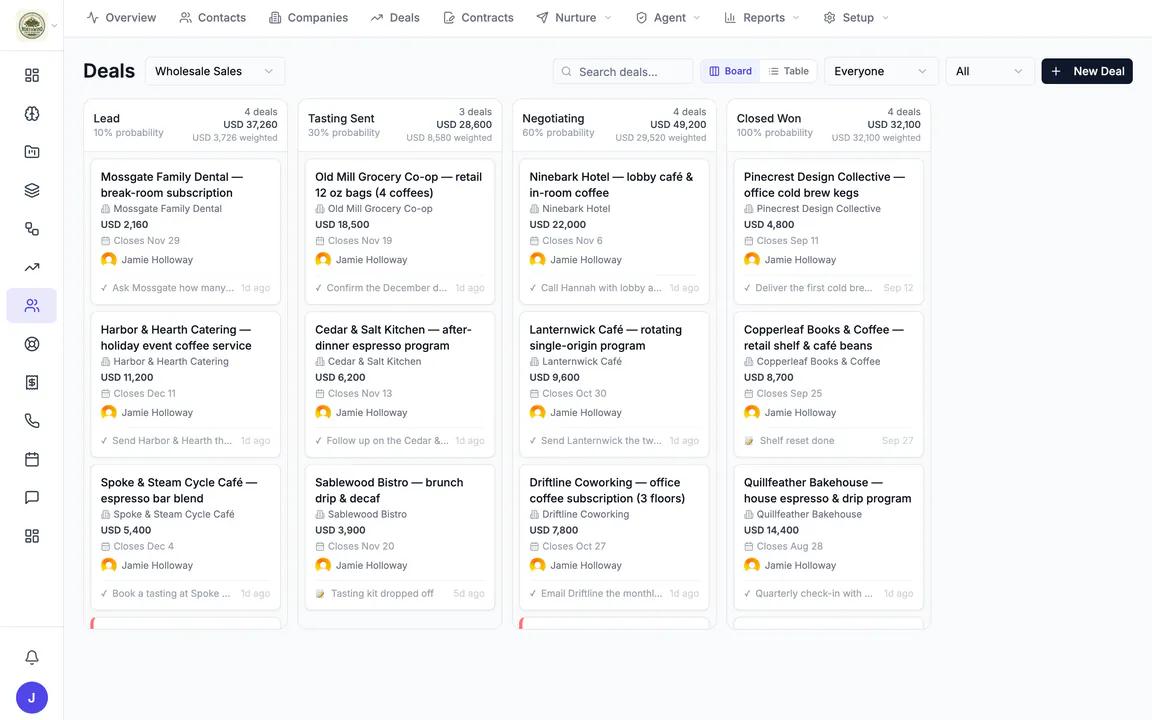Go to Contracts tab
1152x720 pixels.
click(x=478, y=18)
